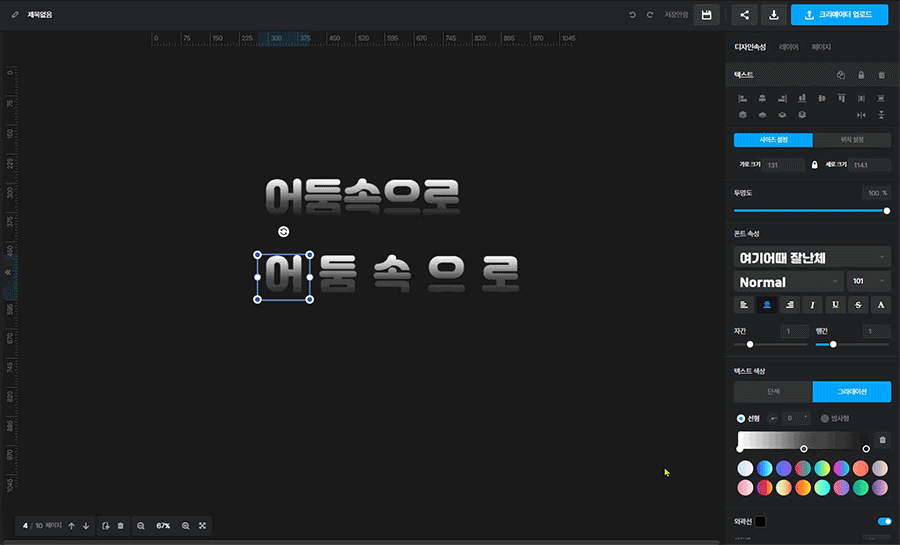Open the Normal font weight dropdown
This screenshot has height=545, width=900.
(x=787, y=282)
